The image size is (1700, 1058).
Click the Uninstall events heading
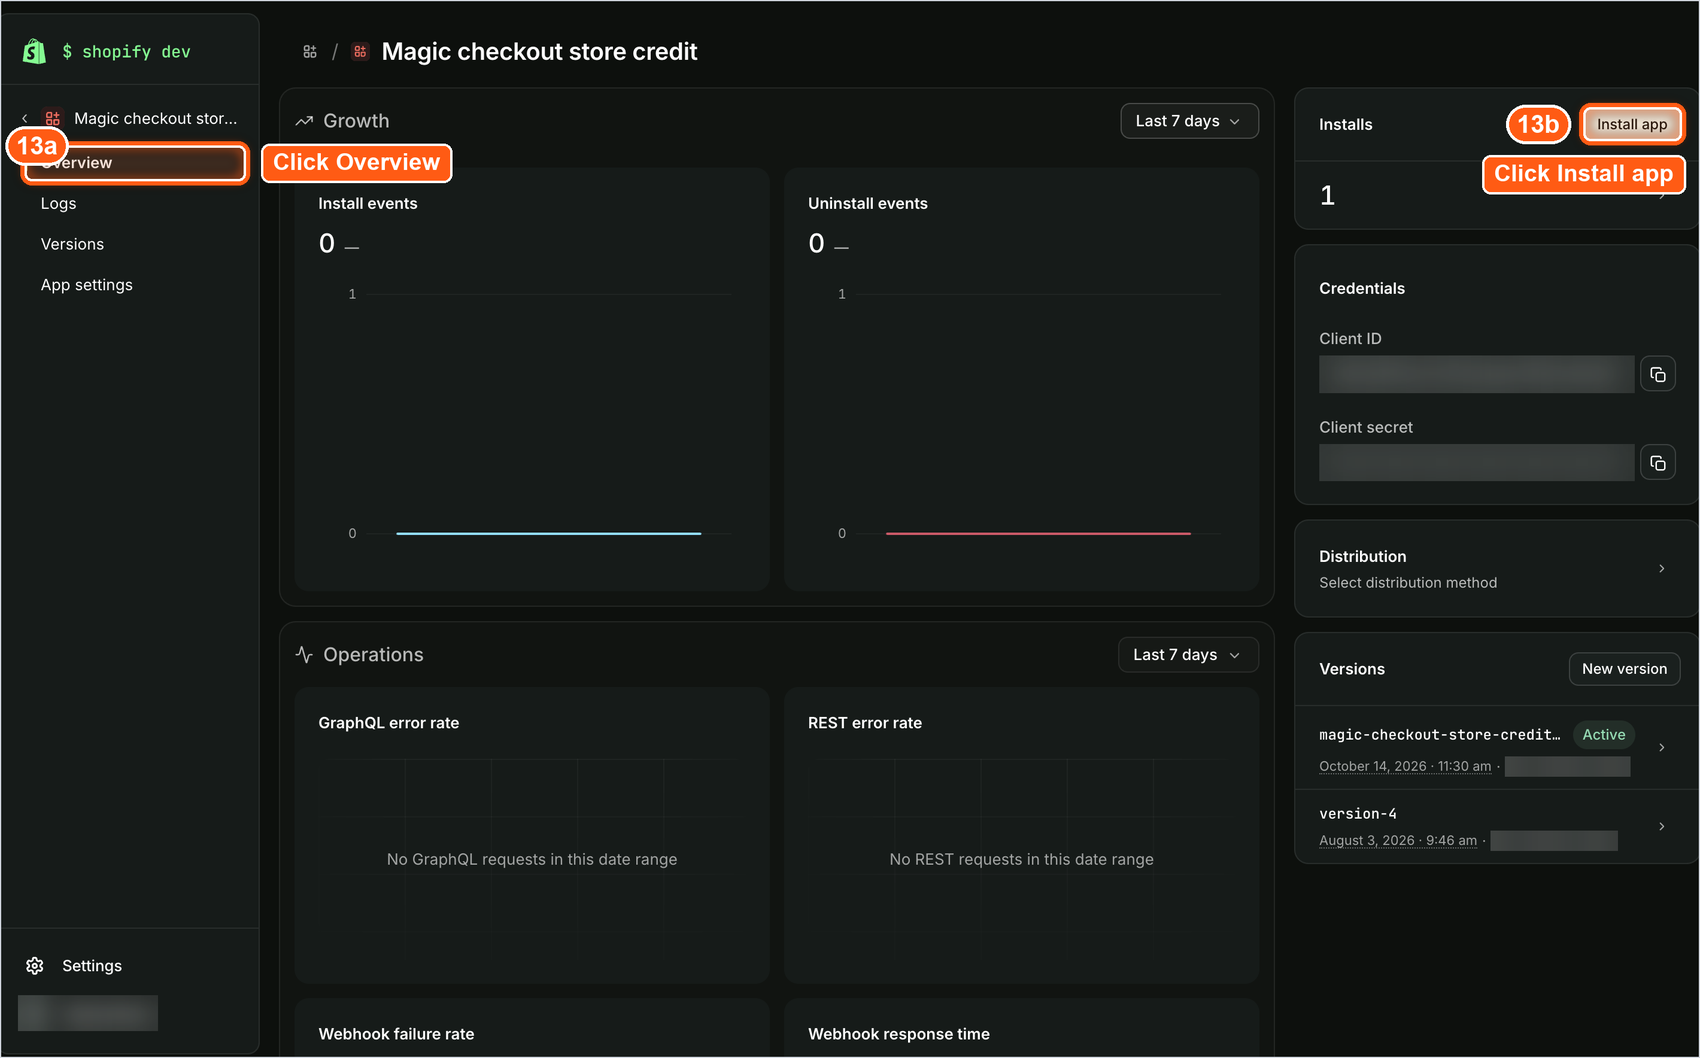pyautogui.click(x=868, y=203)
